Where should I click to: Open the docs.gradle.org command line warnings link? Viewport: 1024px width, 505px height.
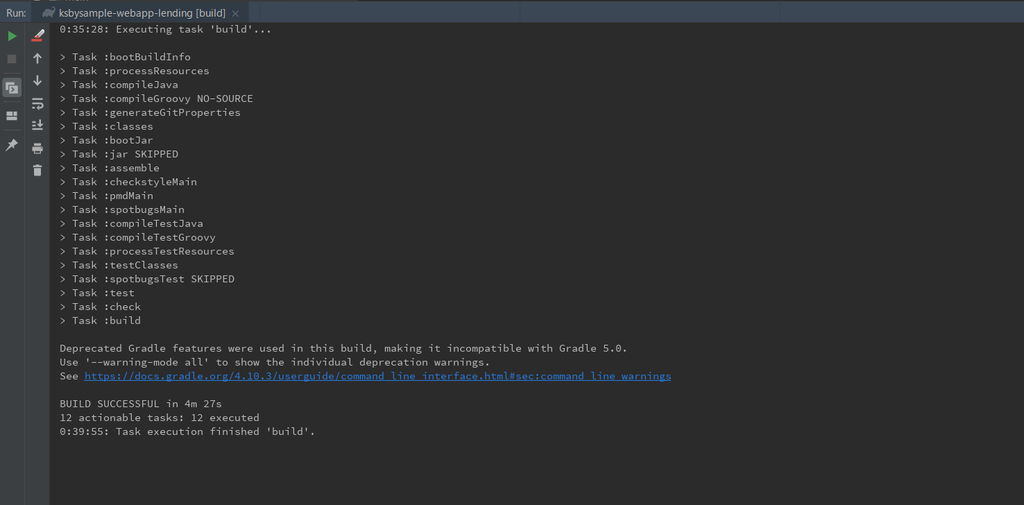pyautogui.click(x=377, y=376)
